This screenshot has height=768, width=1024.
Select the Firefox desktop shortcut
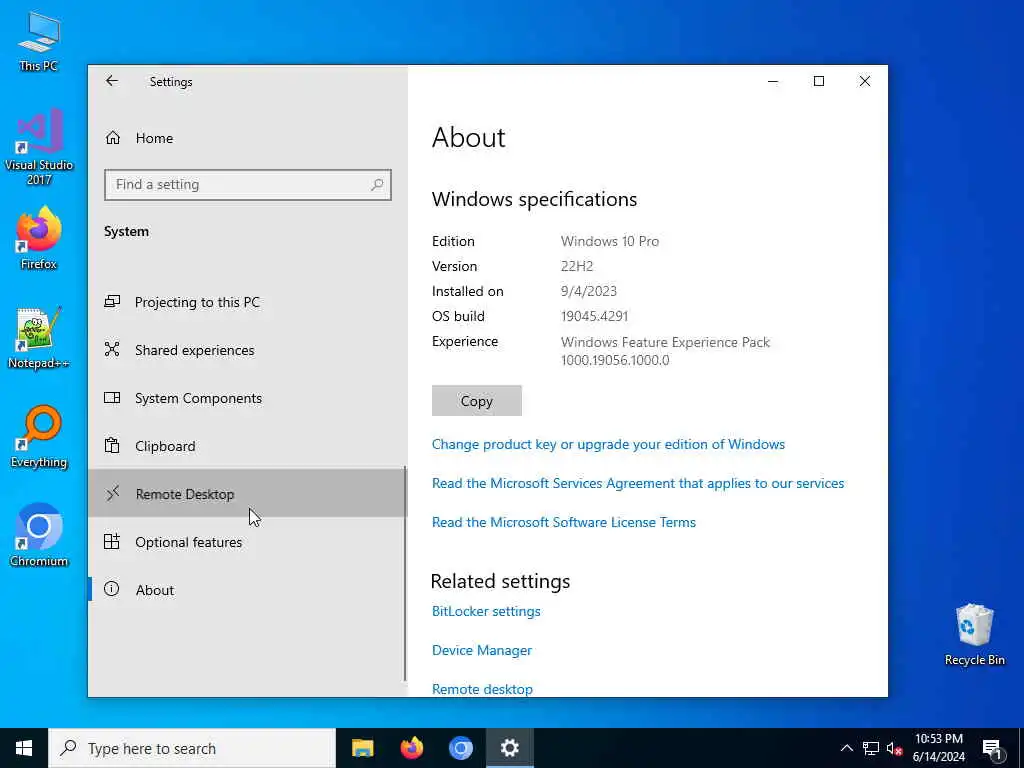click(39, 238)
